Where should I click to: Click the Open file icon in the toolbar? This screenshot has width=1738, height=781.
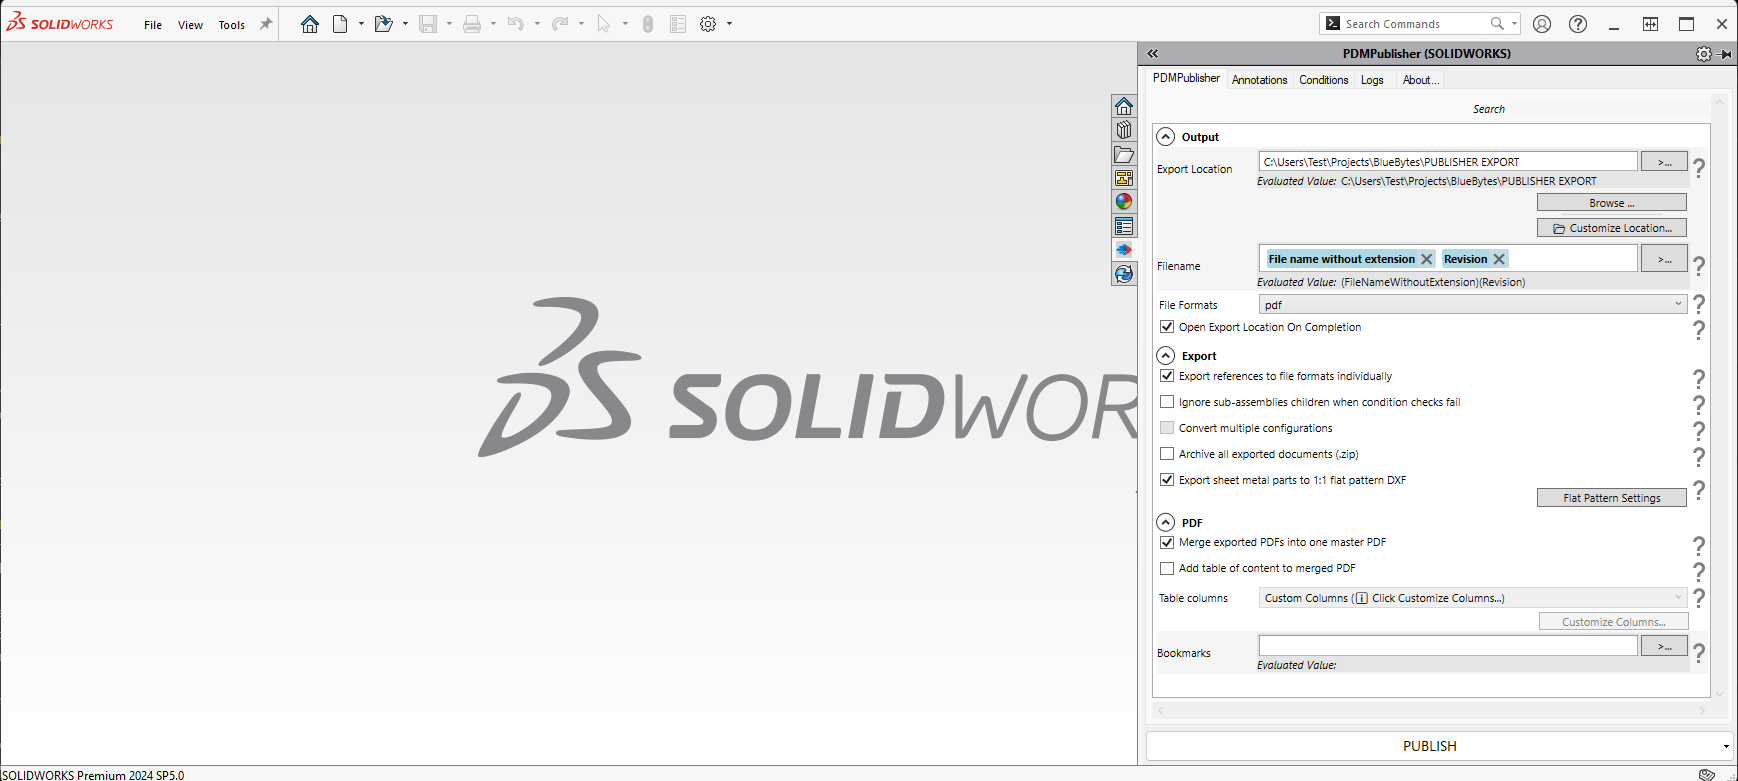tap(383, 24)
